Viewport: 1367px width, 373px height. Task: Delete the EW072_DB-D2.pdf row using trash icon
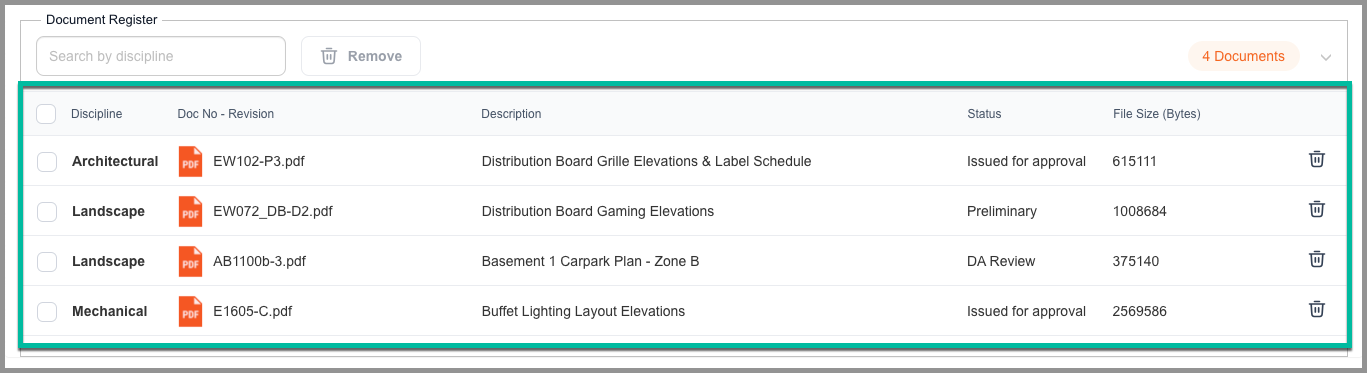tap(1317, 209)
